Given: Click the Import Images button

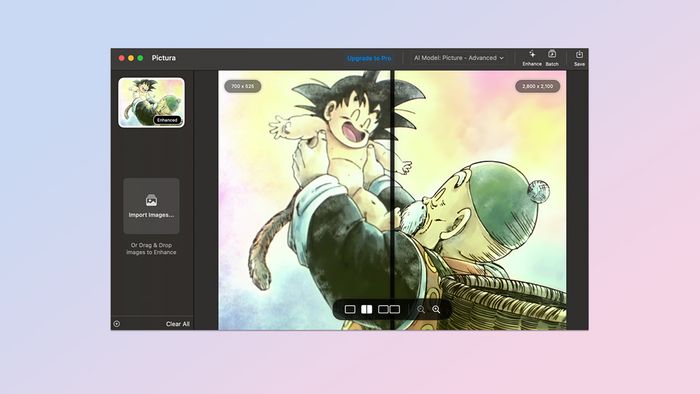Looking at the screenshot, I should (x=151, y=206).
